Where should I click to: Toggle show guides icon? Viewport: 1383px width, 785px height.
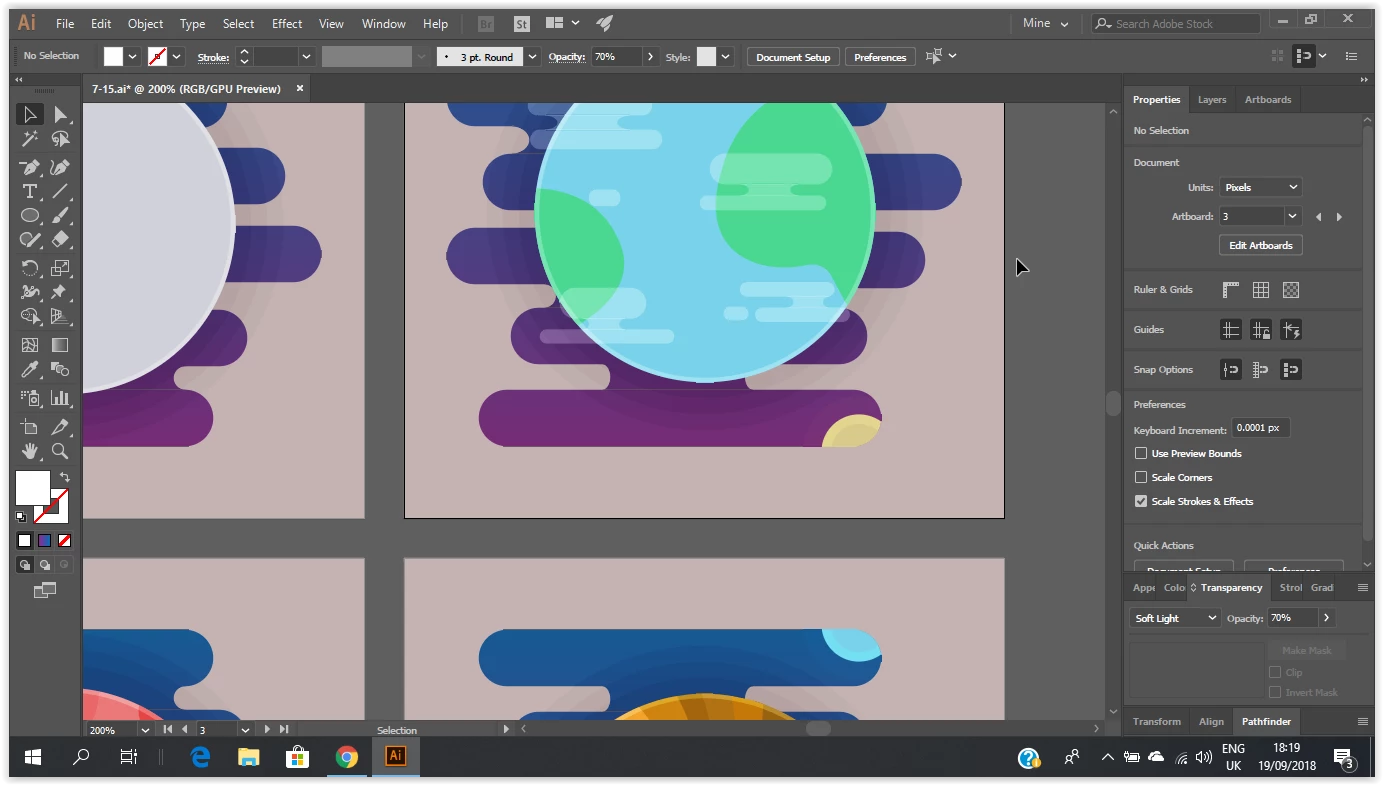(1231, 330)
